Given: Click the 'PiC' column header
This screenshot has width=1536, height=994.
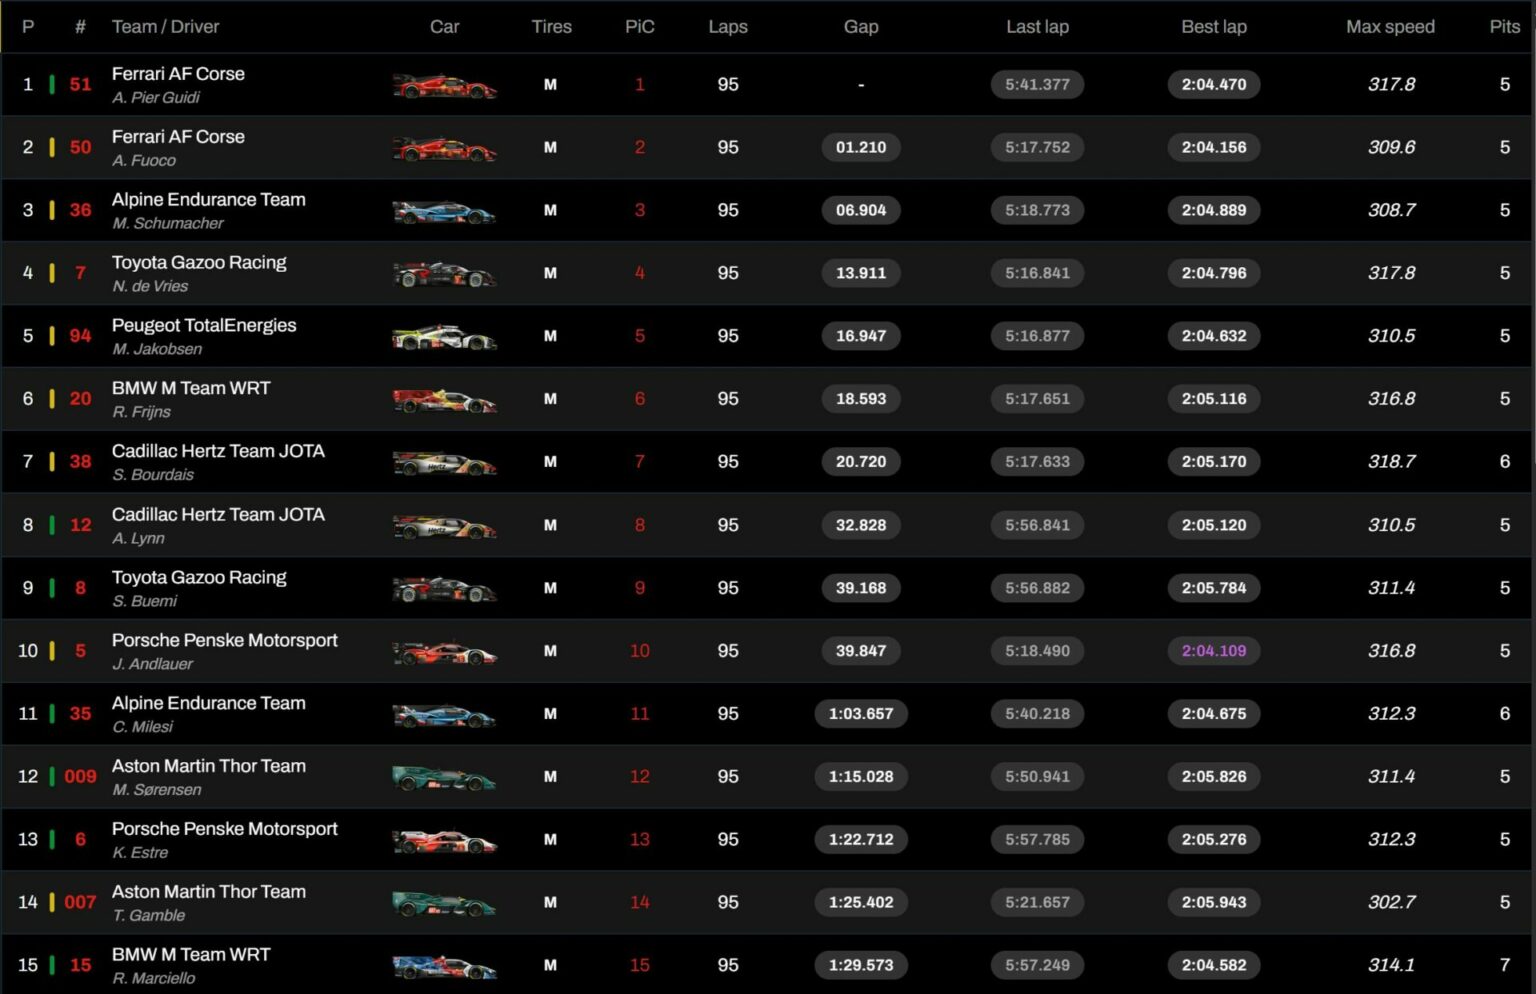Looking at the screenshot, I should pyautogui.click(x=640, y=27).
